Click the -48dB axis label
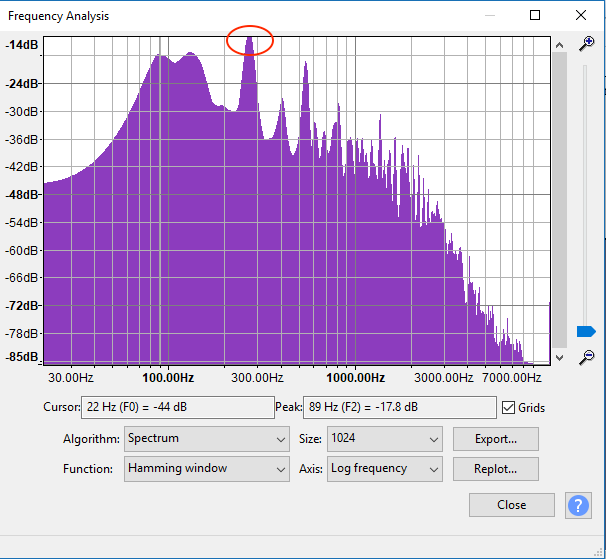 [22, 194]
